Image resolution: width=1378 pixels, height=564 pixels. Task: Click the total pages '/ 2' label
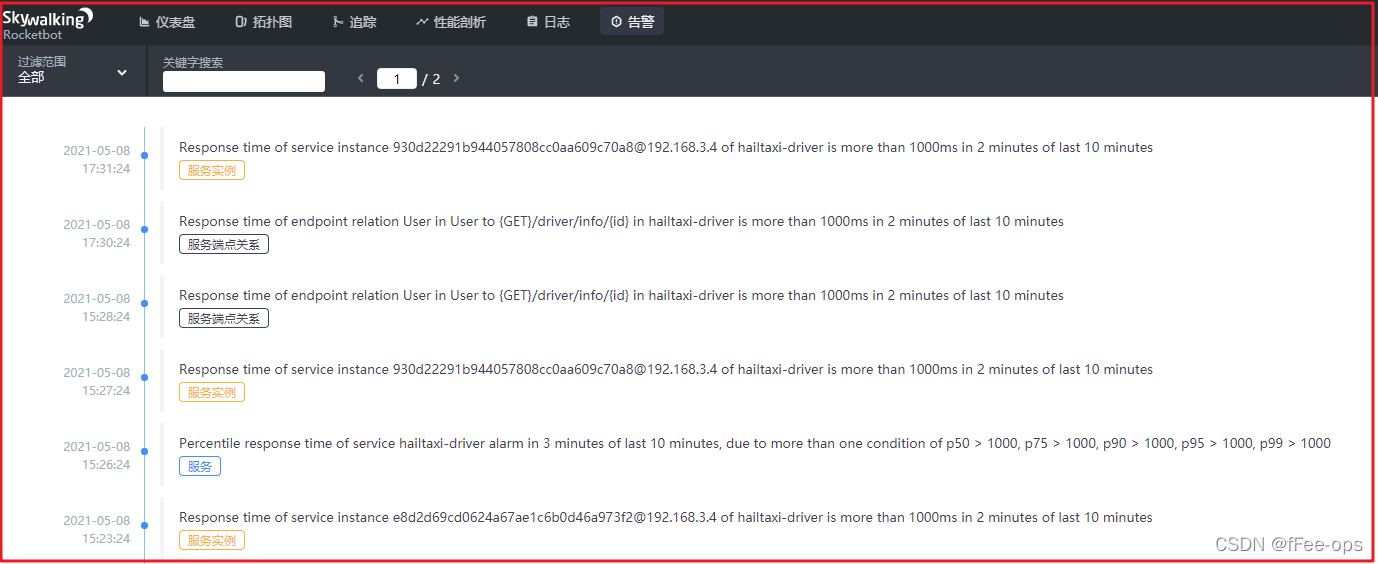(x=431, y=79)
